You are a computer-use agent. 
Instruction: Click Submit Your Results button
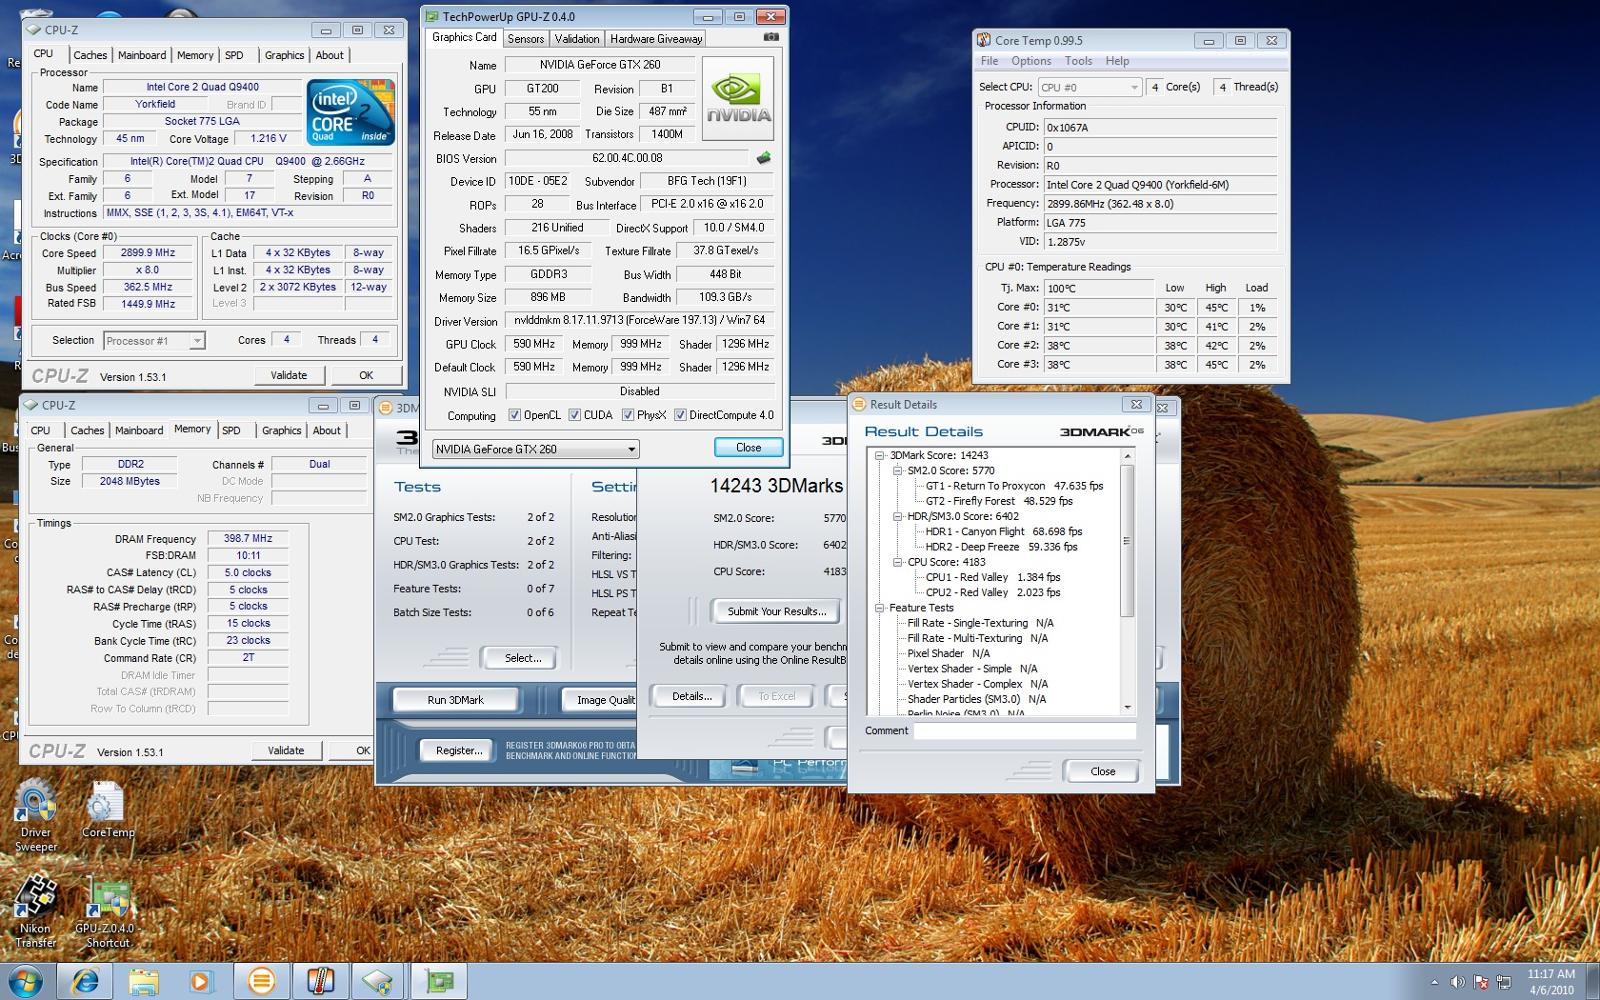tap(777, 611)
